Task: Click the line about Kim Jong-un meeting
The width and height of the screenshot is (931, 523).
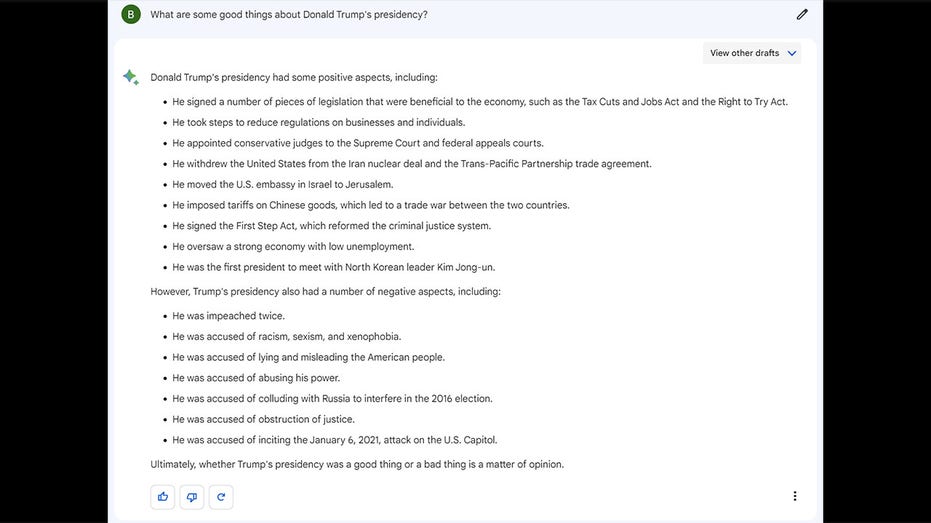Action: tap(334, 268)
